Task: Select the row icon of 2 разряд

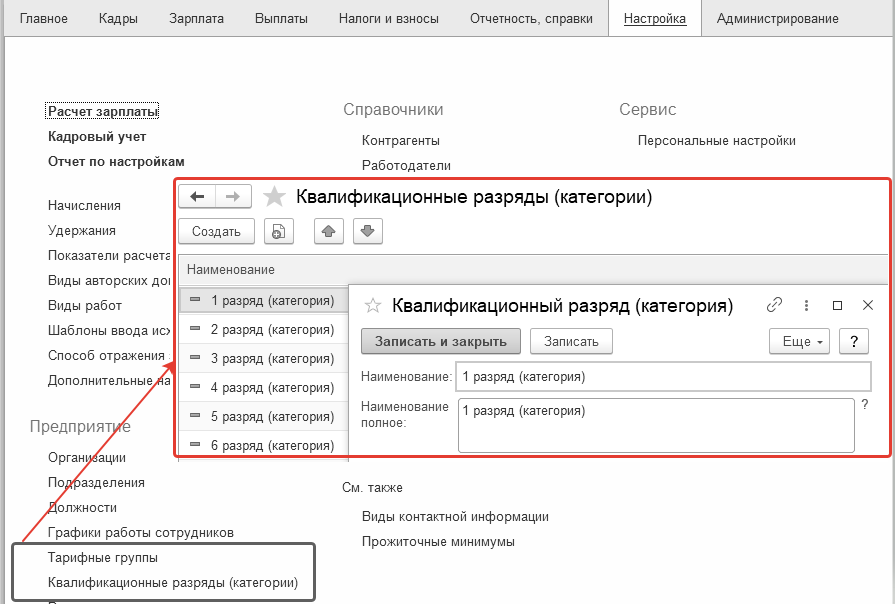Action: [195, 329]
